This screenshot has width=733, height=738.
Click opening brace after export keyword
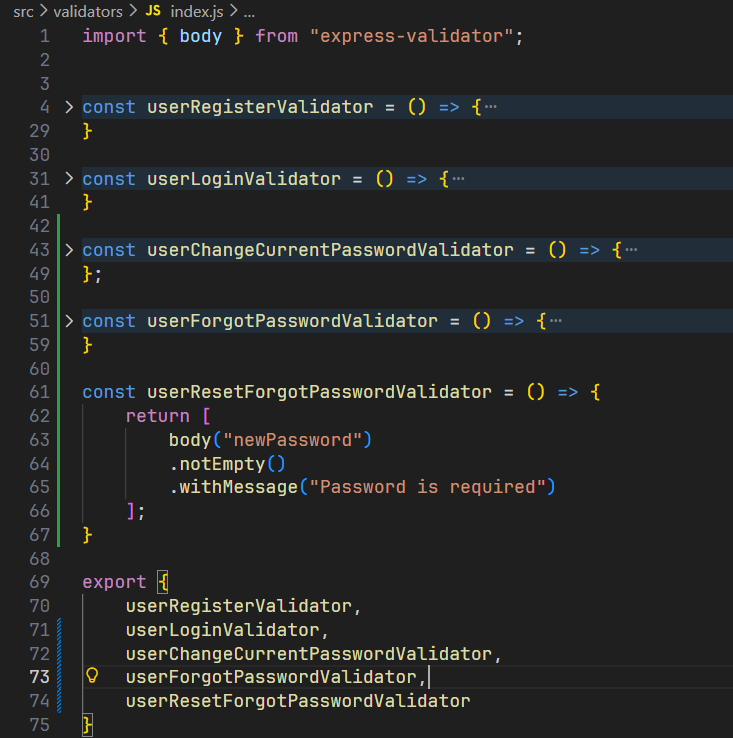coord(163,583)
